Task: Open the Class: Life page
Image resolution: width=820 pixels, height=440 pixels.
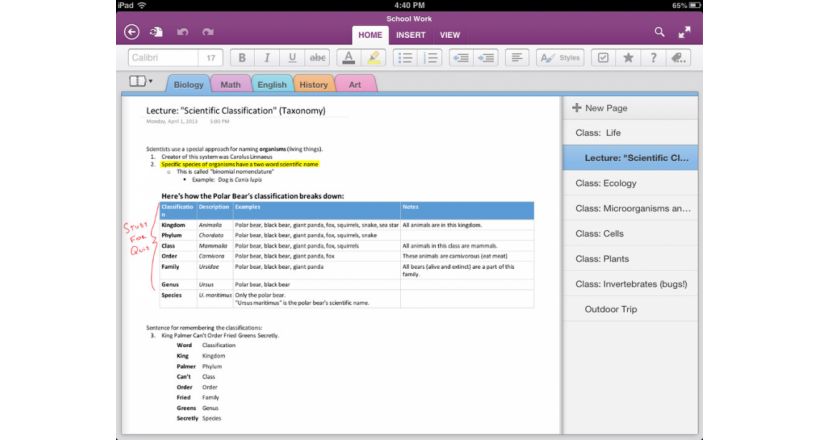Action: pos(630,133)
